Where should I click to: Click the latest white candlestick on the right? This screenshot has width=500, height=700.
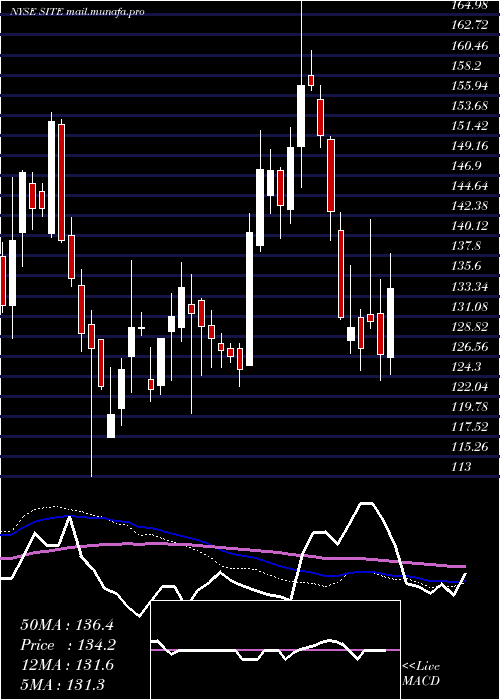coord(391,323)
